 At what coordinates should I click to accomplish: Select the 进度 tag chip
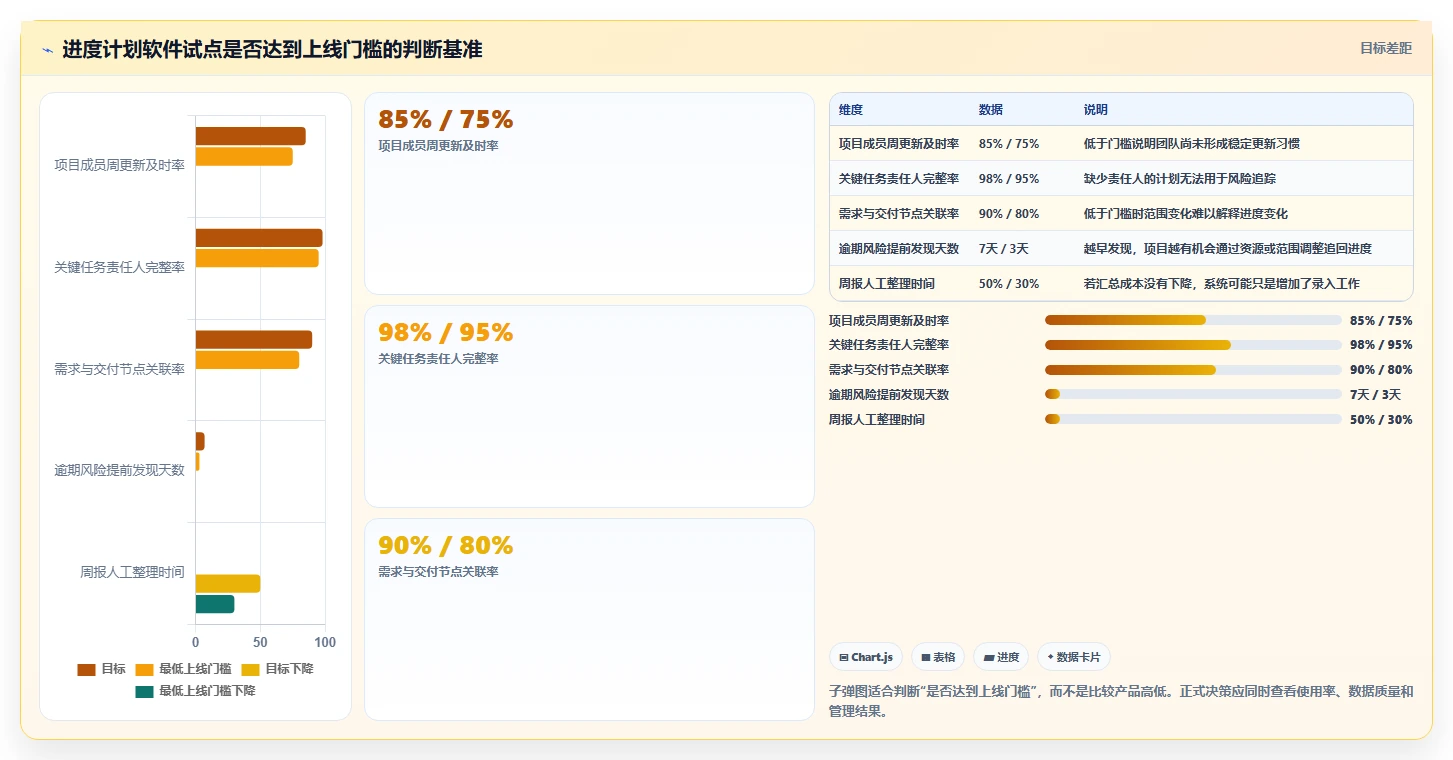tap(1001, 657)
